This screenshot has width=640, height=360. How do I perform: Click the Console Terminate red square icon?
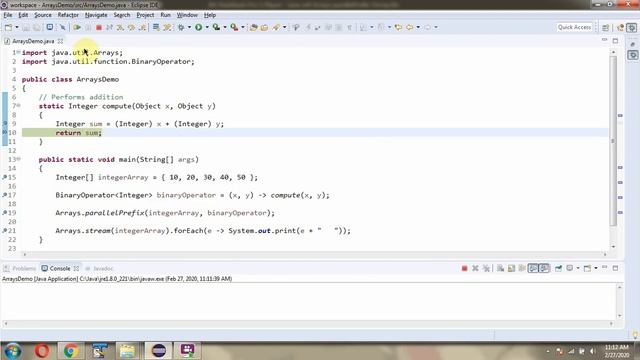[464, 269]
